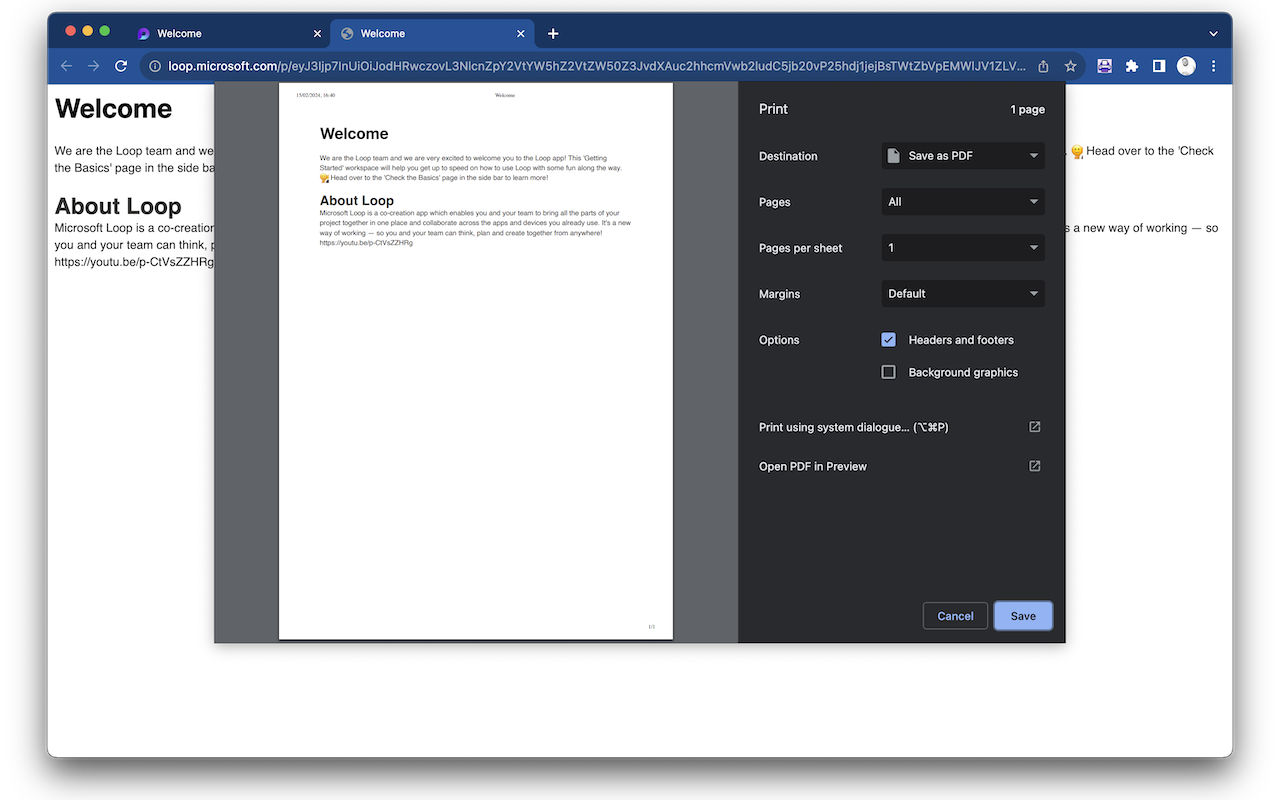Click the Loop favicon on first tab

144,33
